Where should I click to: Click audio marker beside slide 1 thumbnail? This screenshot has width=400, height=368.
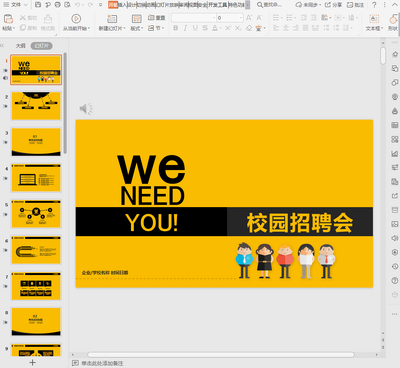5,78
